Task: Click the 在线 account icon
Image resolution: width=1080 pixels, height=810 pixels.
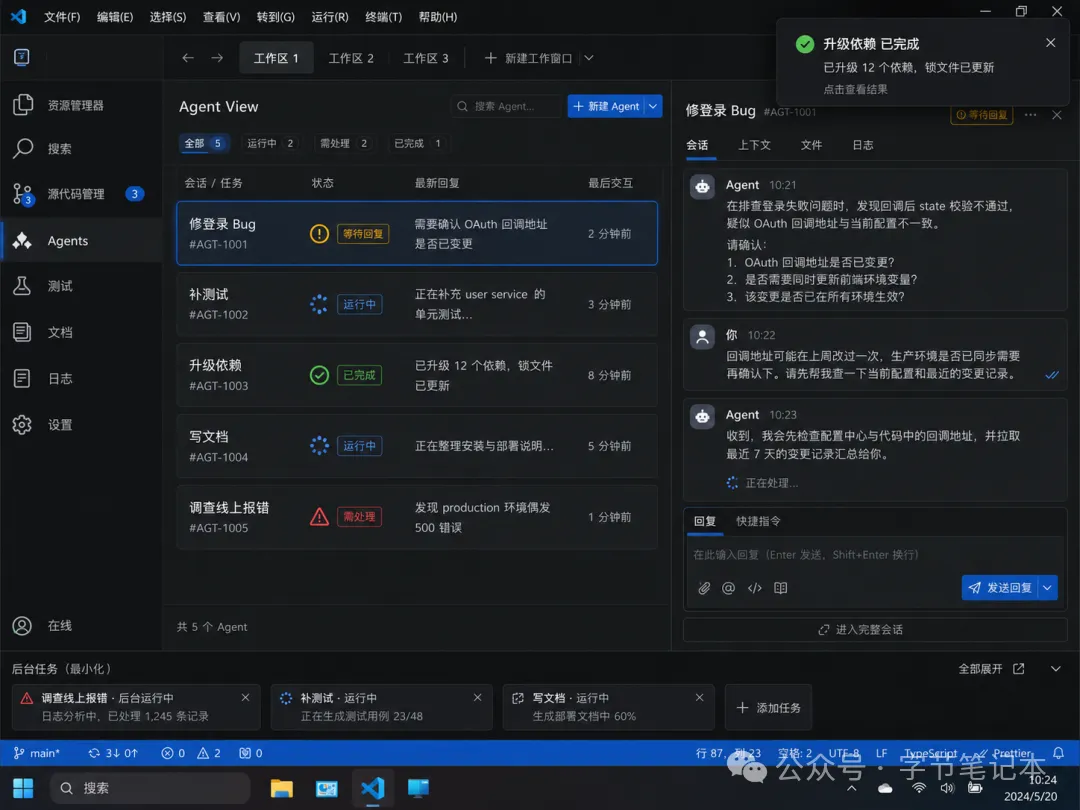Action: [x=23, y=625]
